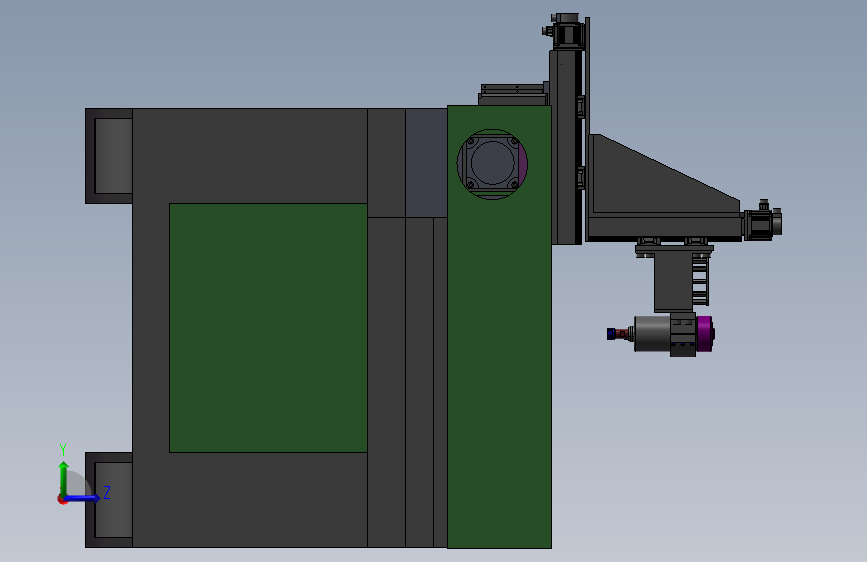Select the circular motor flange on the green panel
867x562 pixels.
click(492, 164)
